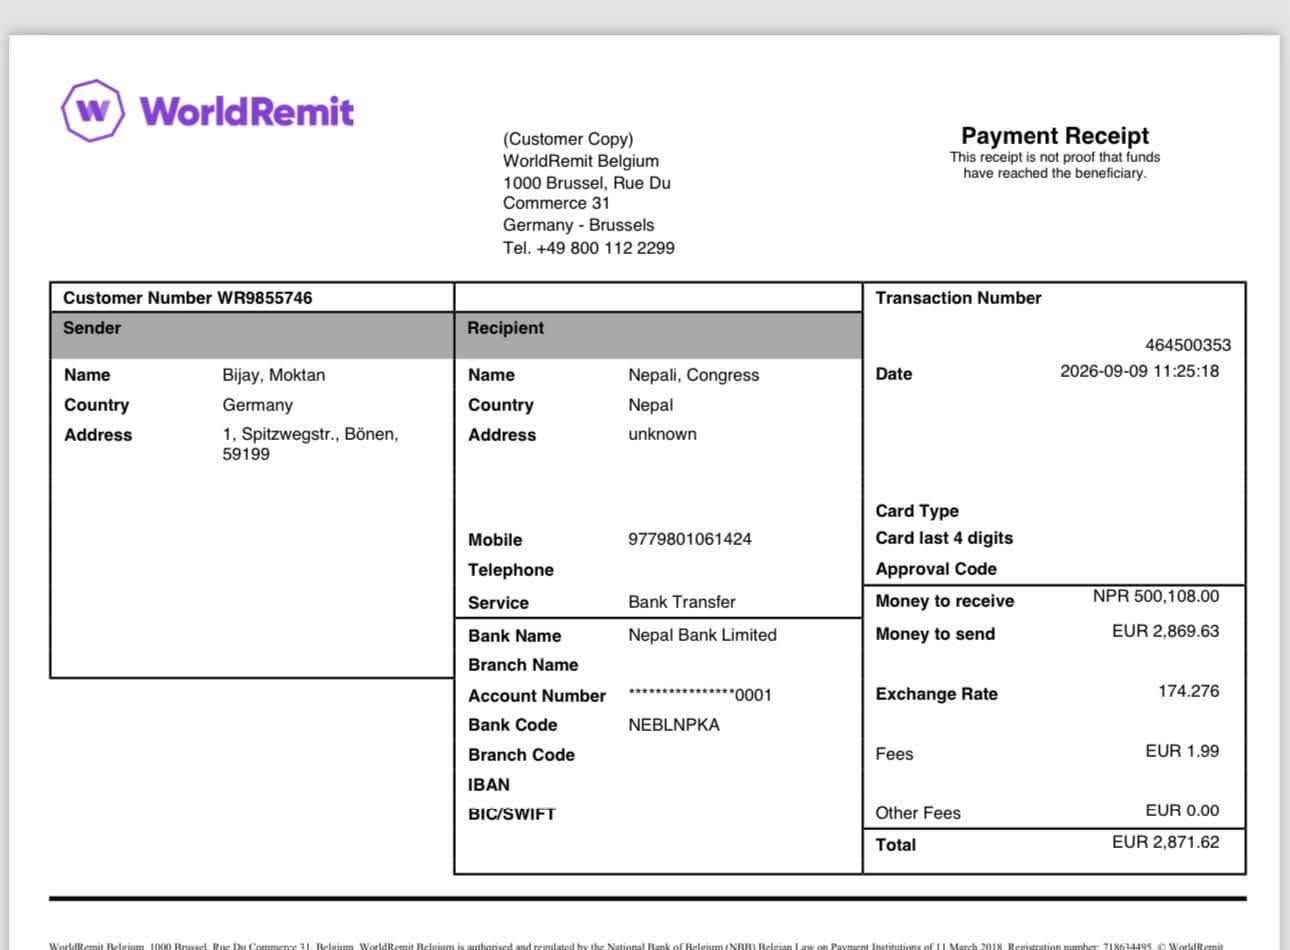
Task: Select masked account number ending 0001
Action: [x=700, y=695]
